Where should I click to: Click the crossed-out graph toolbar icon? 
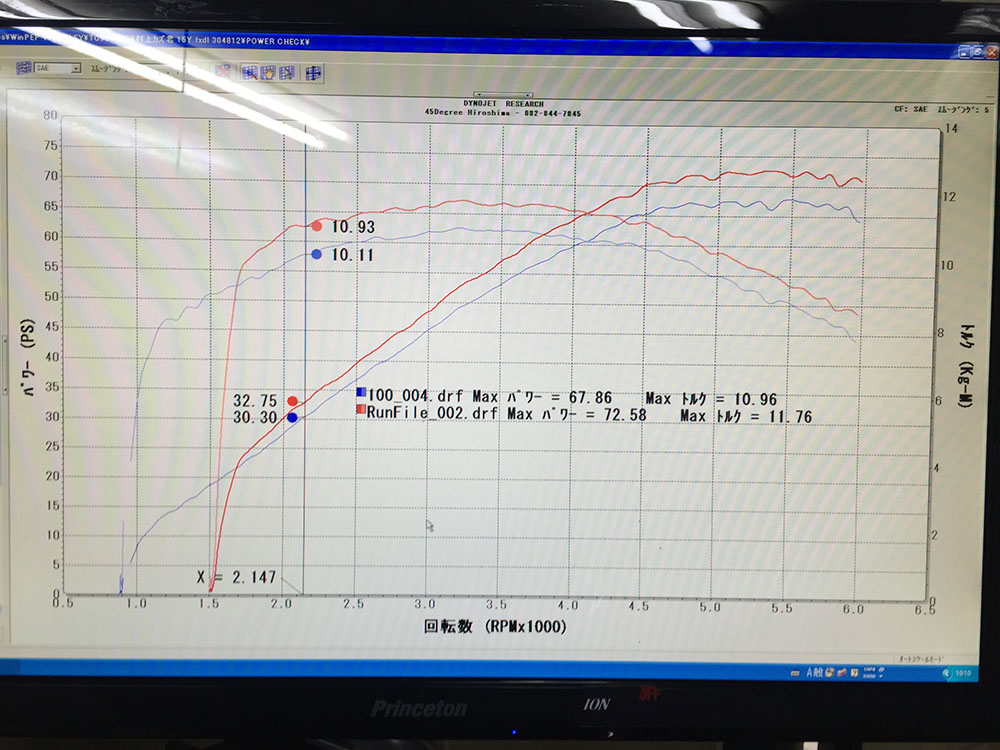[x=223, y=71]
